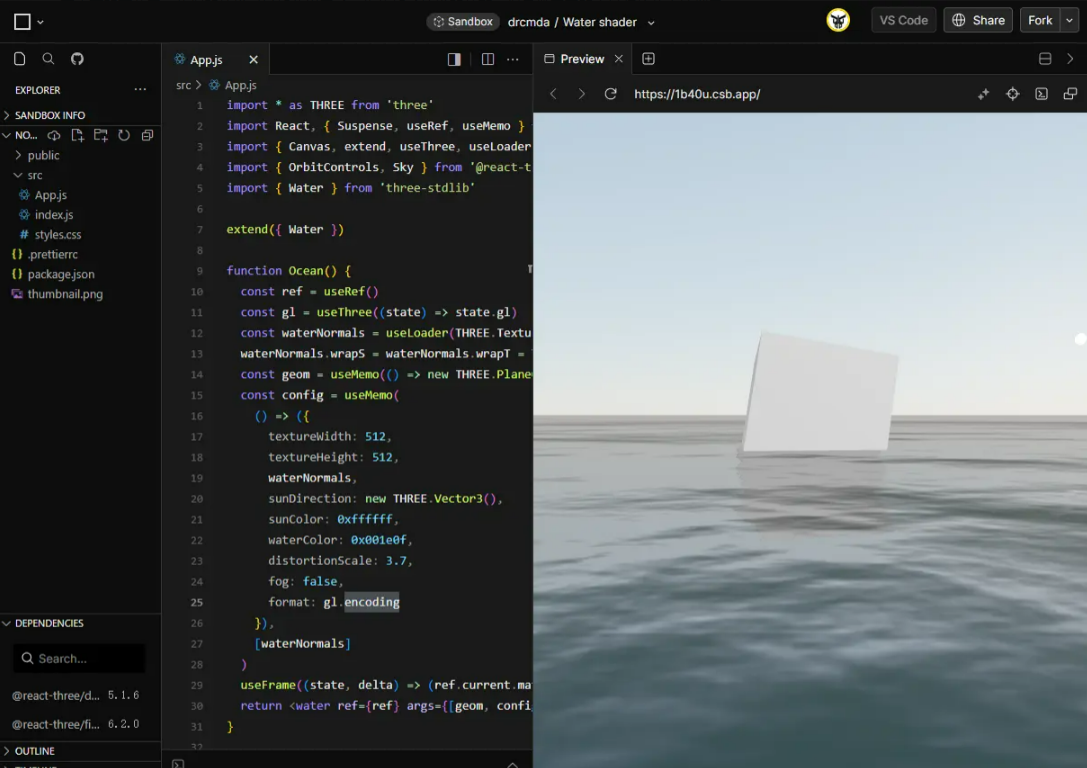Click the src breadcrumb

tap(183, 85)
